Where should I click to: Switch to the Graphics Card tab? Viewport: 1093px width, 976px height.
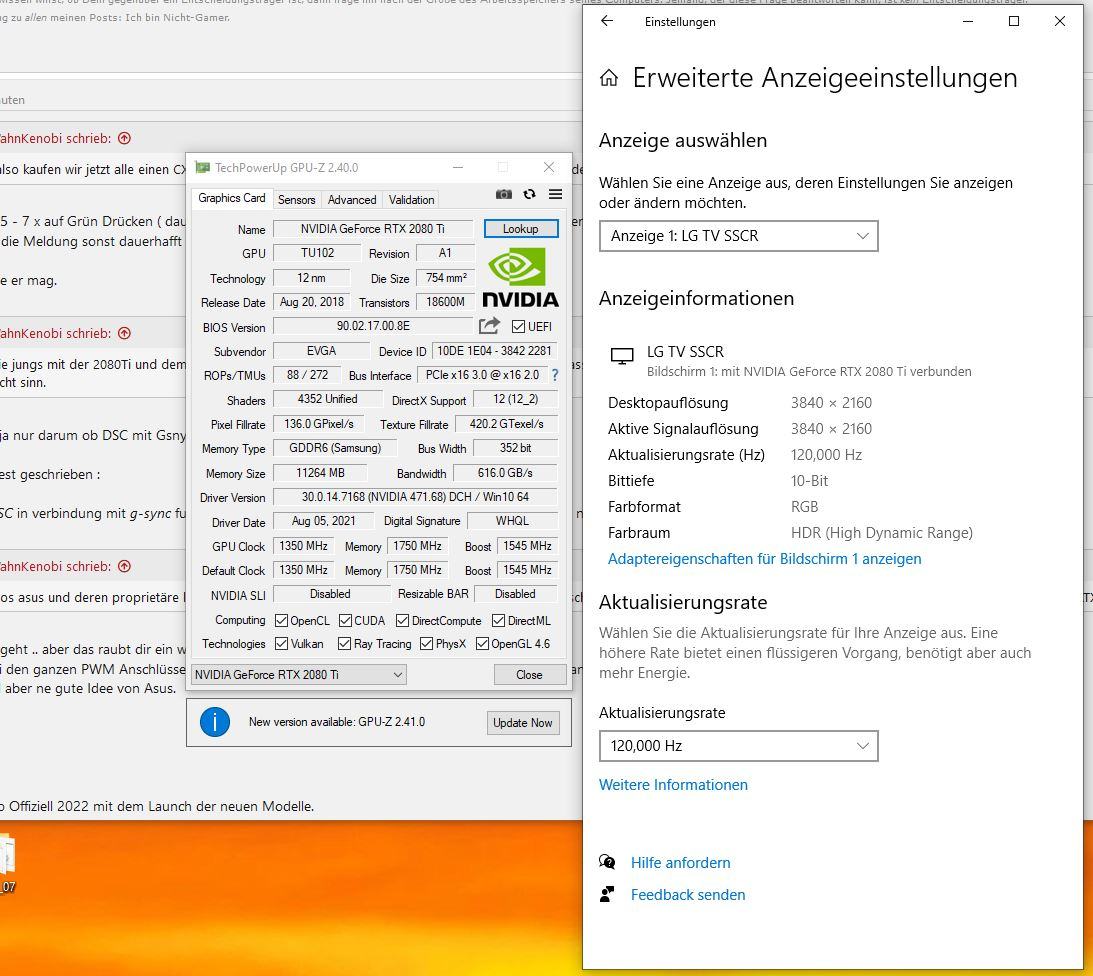click(231, 198)
